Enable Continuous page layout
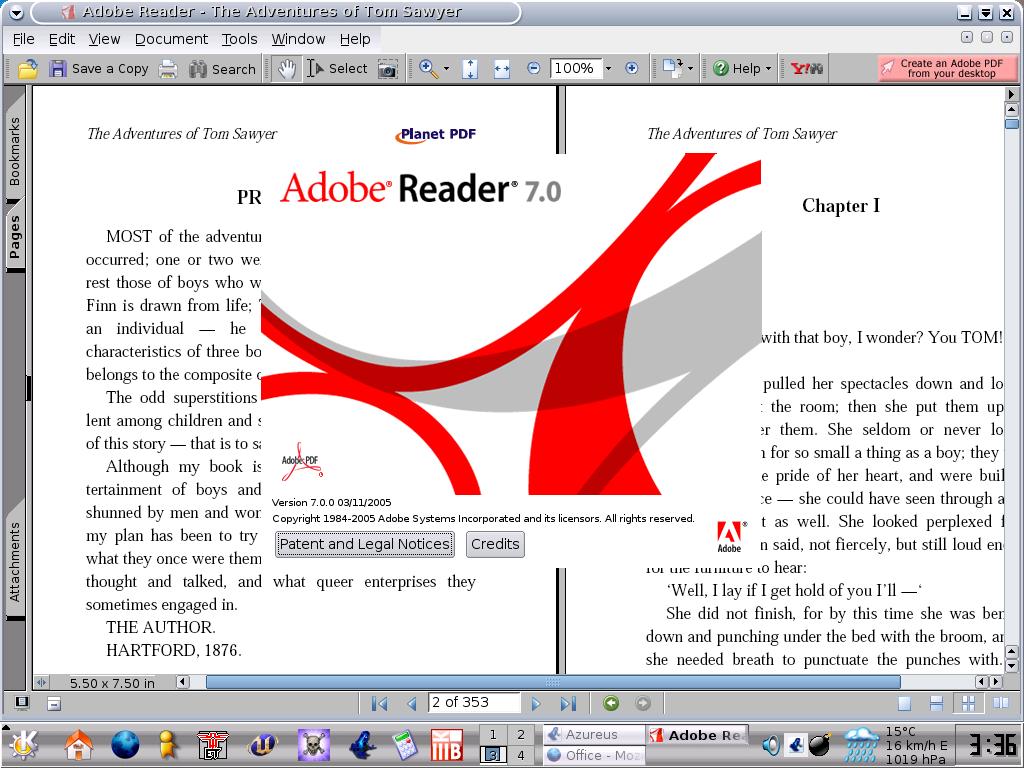This screenshot has height=768, width=1024. pos(936,704)
